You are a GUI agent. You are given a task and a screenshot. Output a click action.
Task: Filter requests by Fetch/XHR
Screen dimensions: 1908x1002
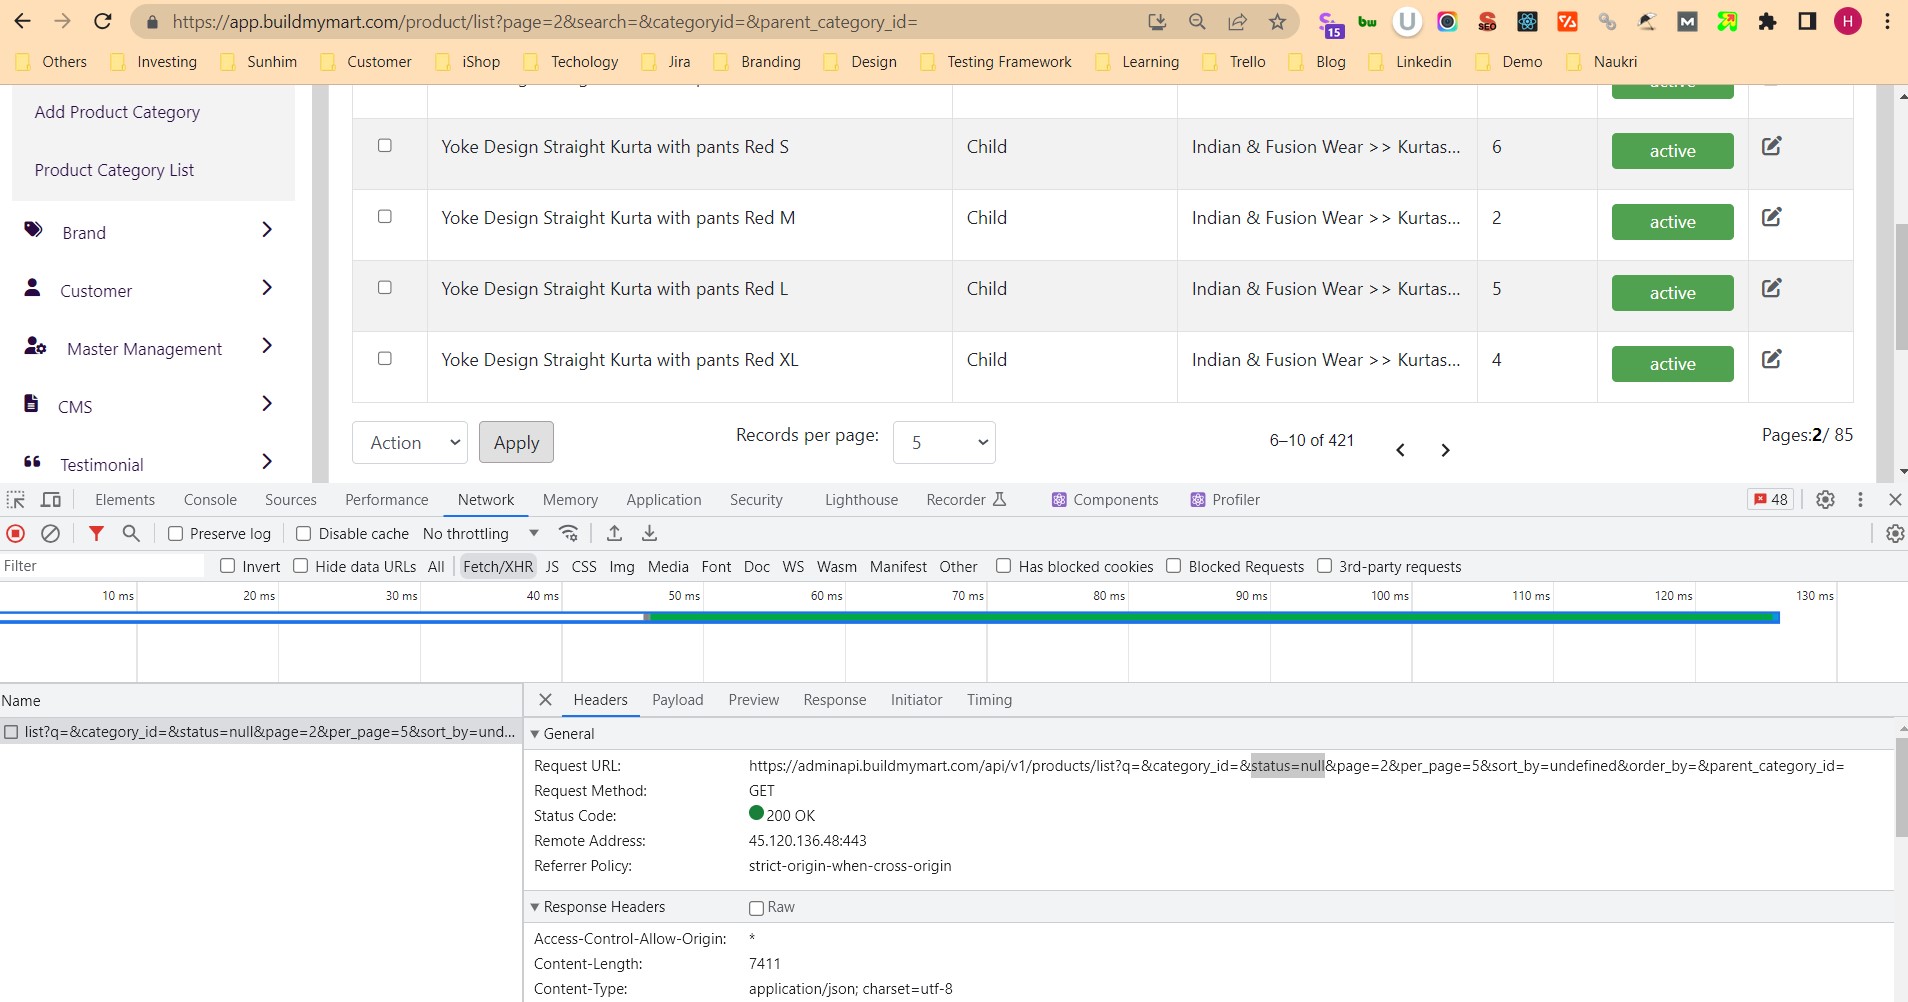498,566
